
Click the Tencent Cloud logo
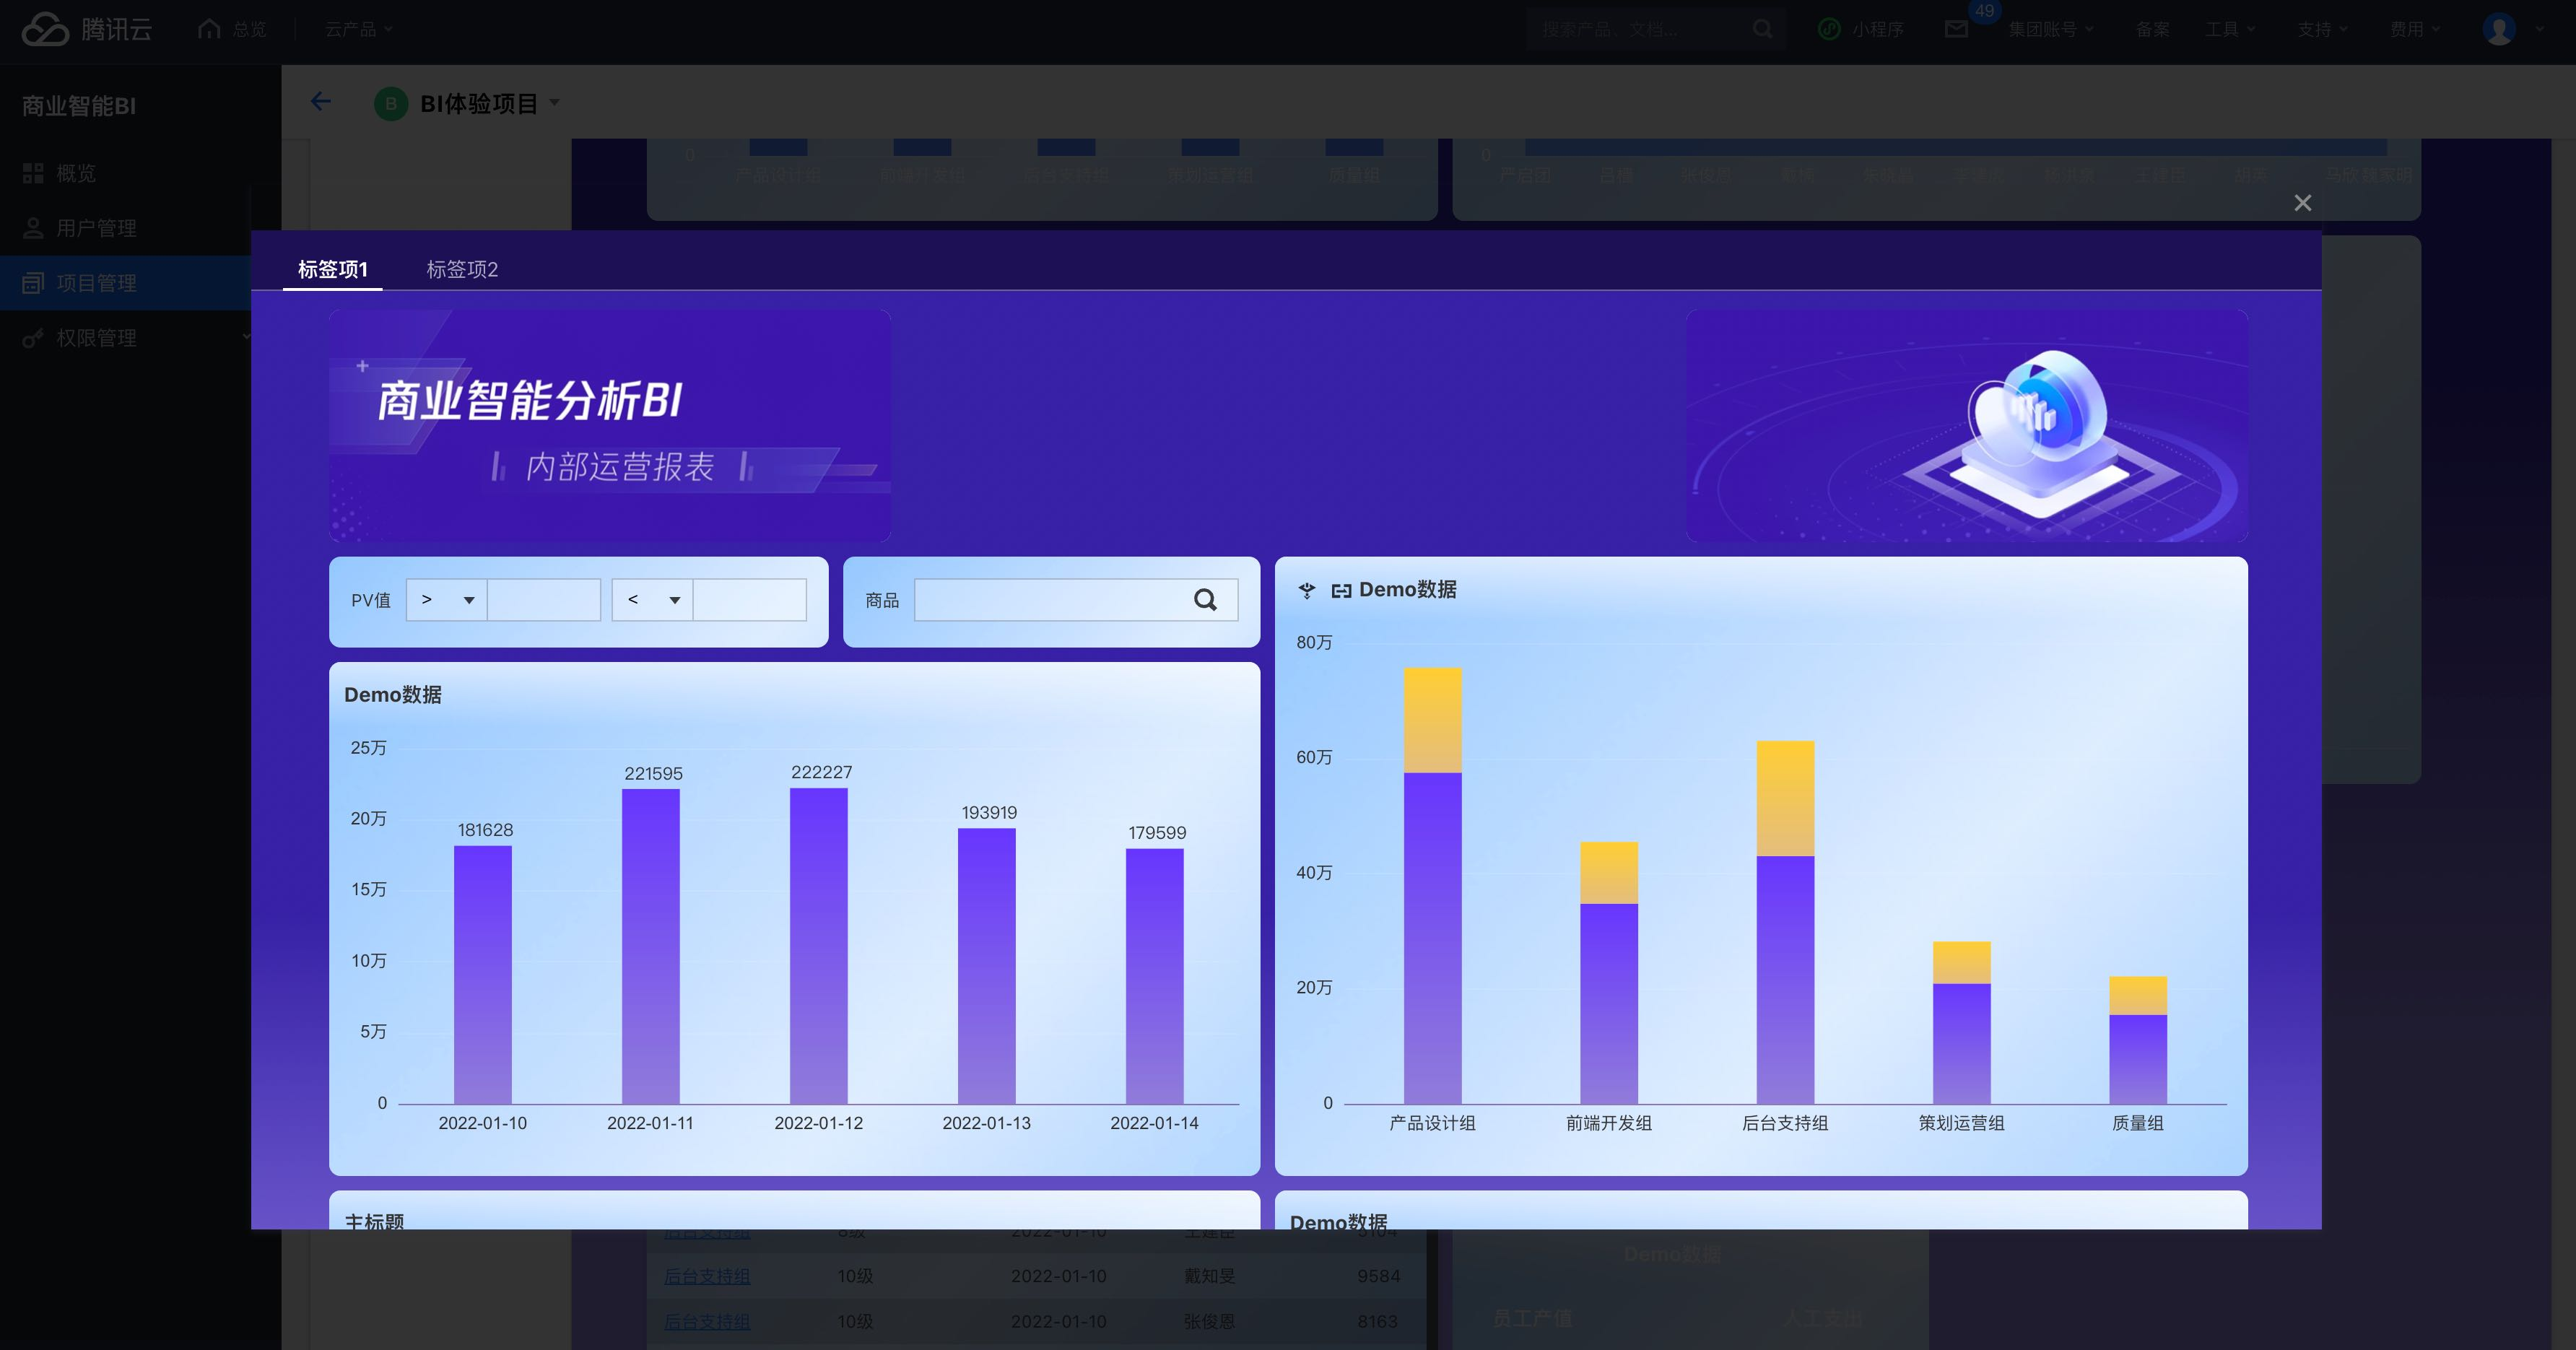click(x=46, y=29)
